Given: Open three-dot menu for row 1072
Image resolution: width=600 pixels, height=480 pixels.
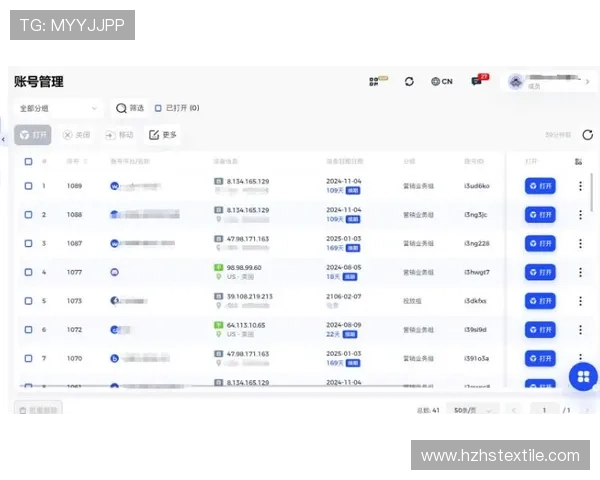Looking at the screenshot, I should click(580, 330).
